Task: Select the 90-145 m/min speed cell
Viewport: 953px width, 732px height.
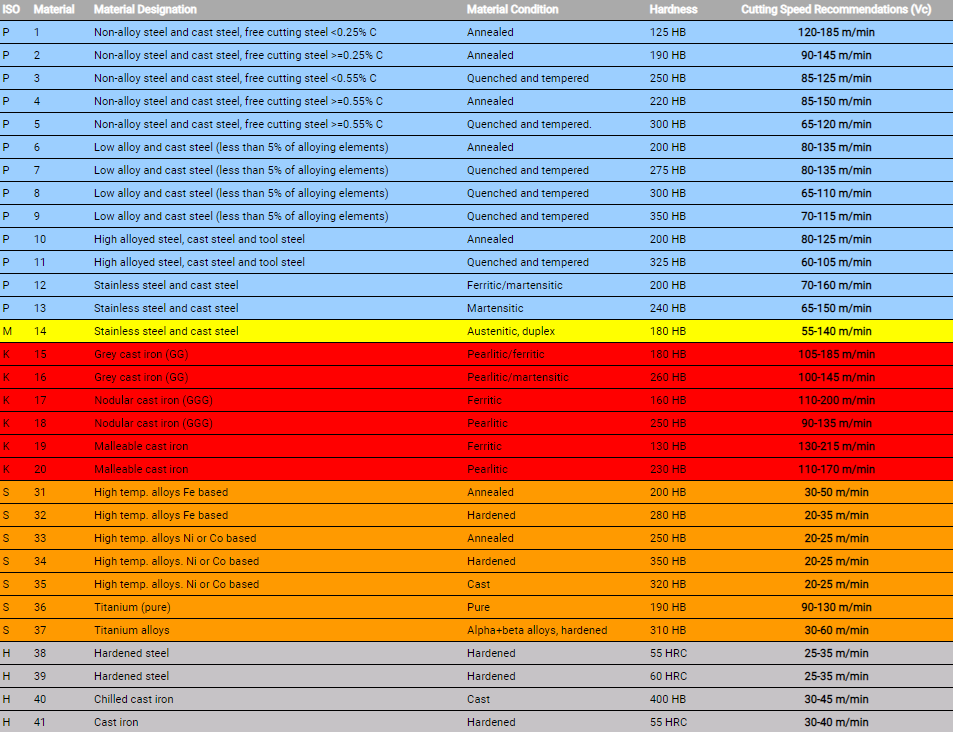Action: (836, 55)
